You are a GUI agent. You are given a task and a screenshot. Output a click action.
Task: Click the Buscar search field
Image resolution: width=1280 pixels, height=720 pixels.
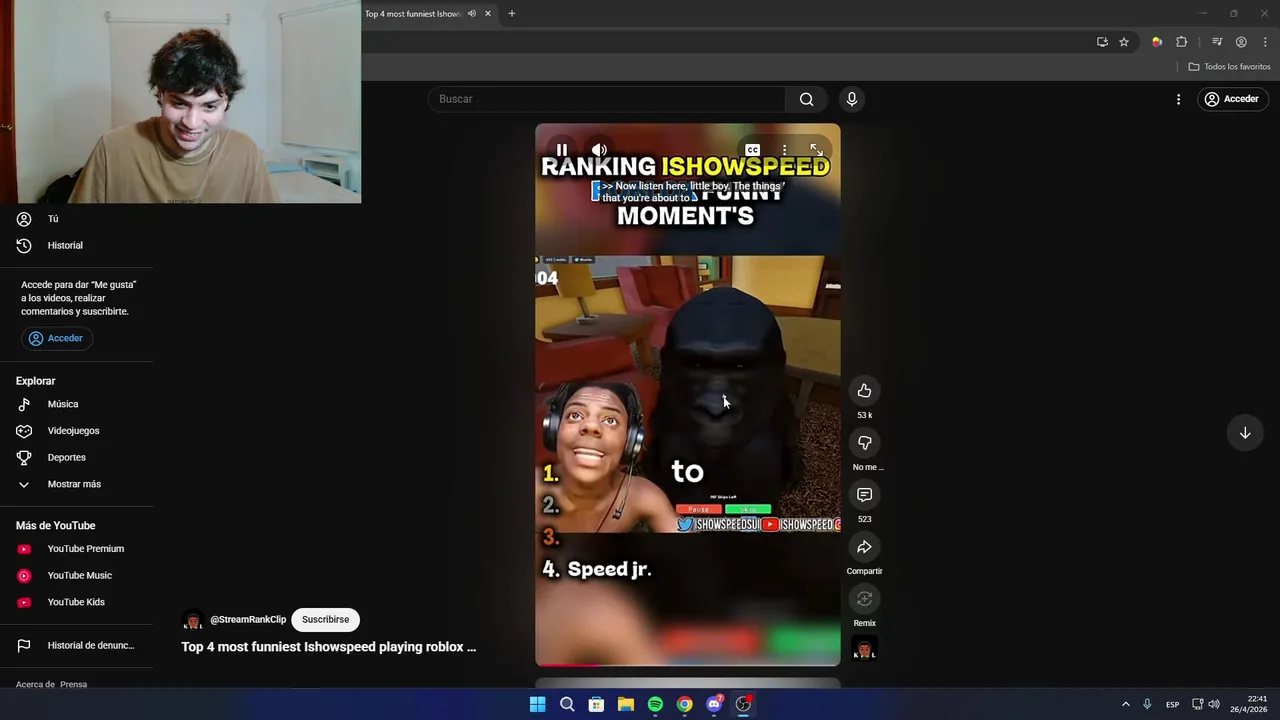click(608, 99)
